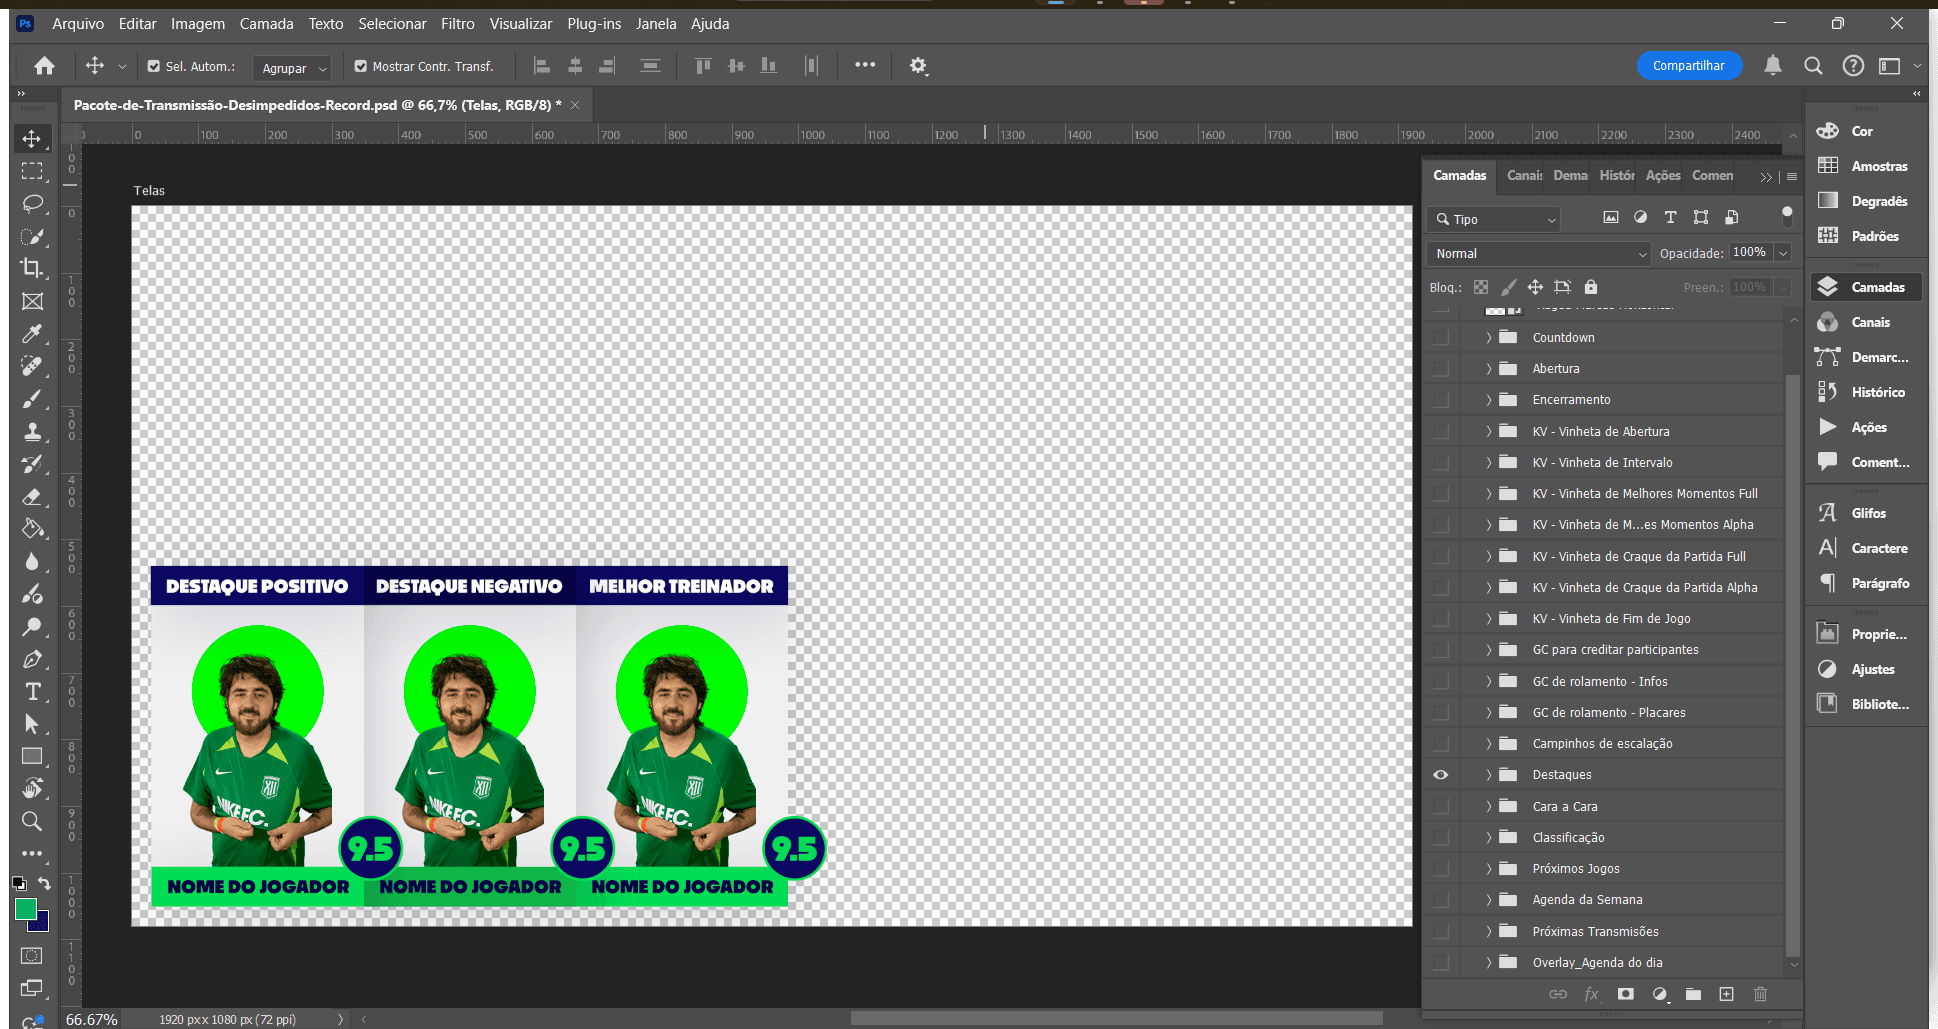Open the Filtro menu
This screenshot has height=1029, width=1938.
click(458, 24)
